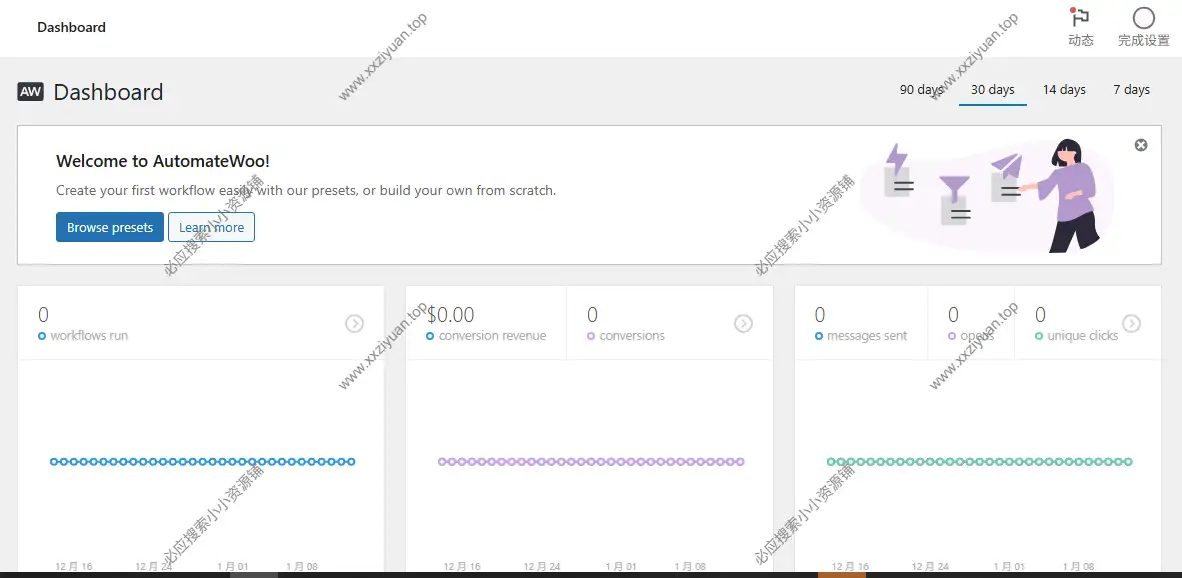Screen dimensions: 1182x578
Task: Toggle the messages sent legend dot
Action: (x=819, y=336)
